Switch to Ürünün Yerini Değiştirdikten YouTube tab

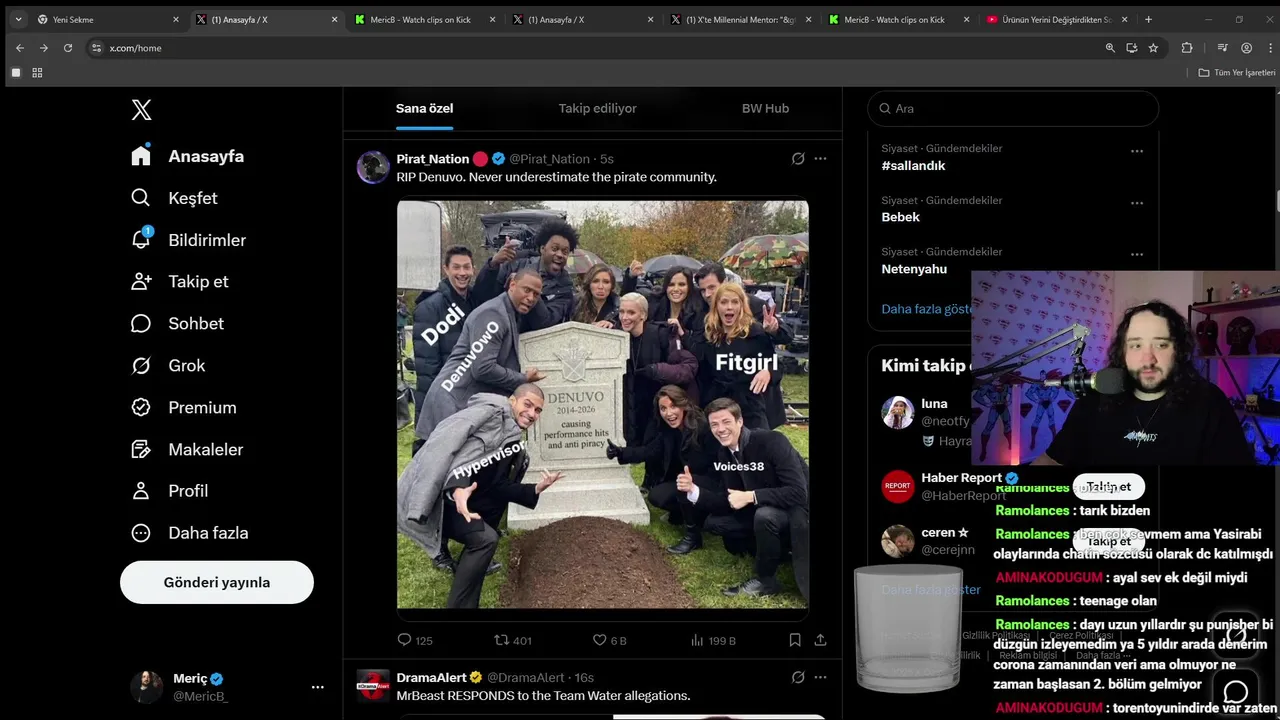(1057, 19)
